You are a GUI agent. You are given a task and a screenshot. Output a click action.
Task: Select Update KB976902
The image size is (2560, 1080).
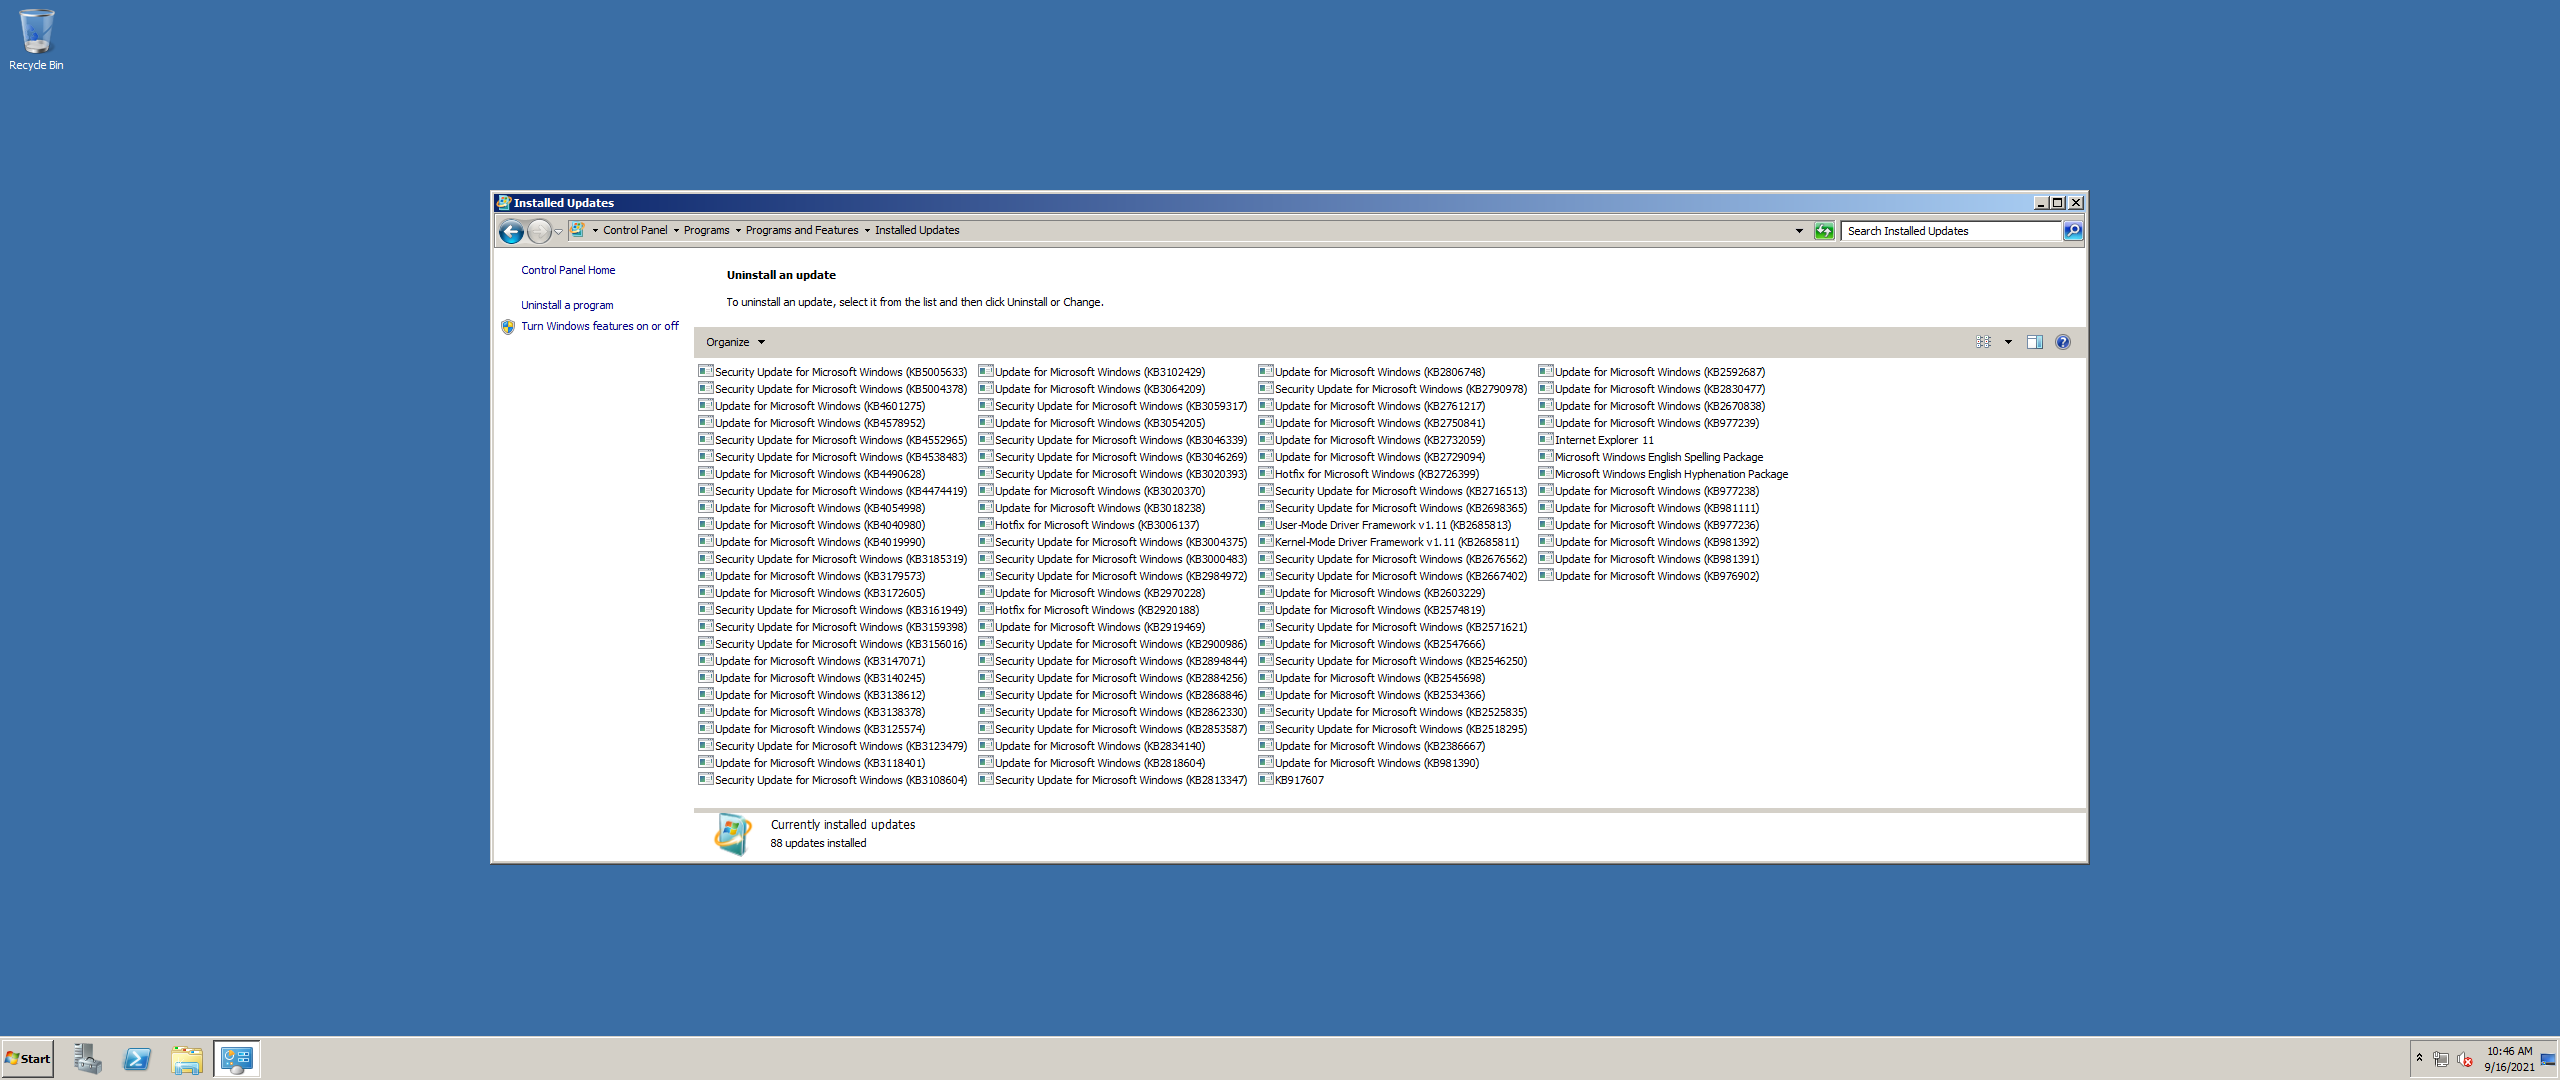pyautogui.click(x=1649, y=576)
